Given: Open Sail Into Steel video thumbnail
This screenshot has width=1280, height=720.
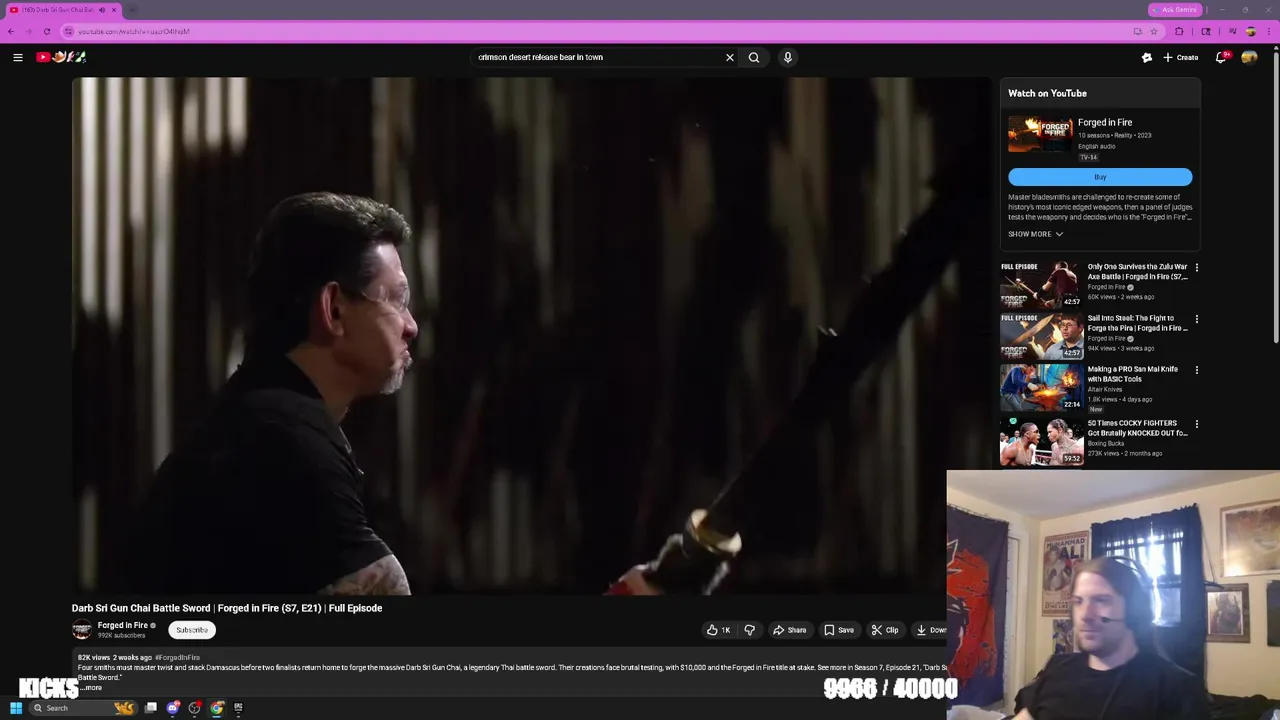Looking at the screenshot, I should coord(1041,336).
